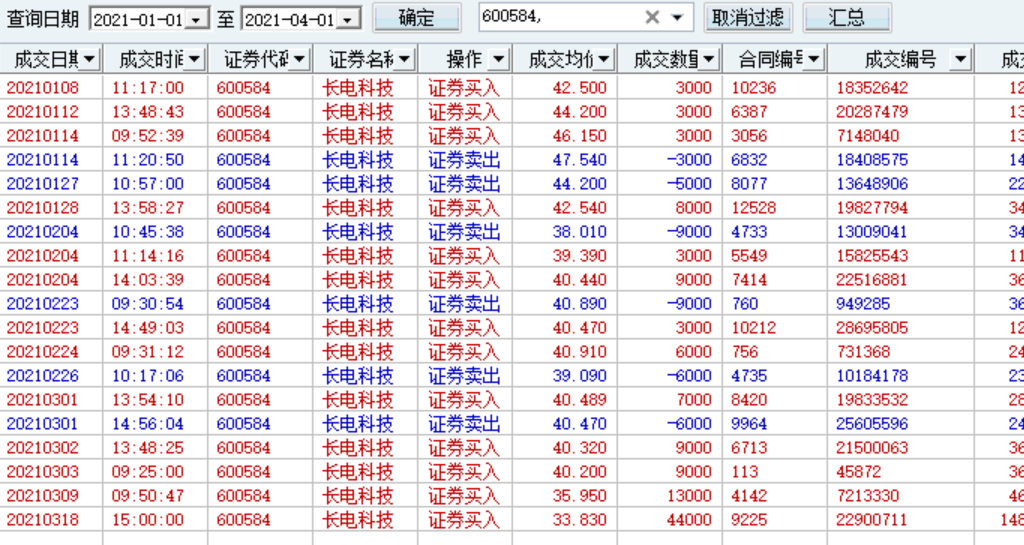The image size is (1024, 545).
Task: Select price cell 39.390
Action: pyautogui.click(x=579, y=256)
